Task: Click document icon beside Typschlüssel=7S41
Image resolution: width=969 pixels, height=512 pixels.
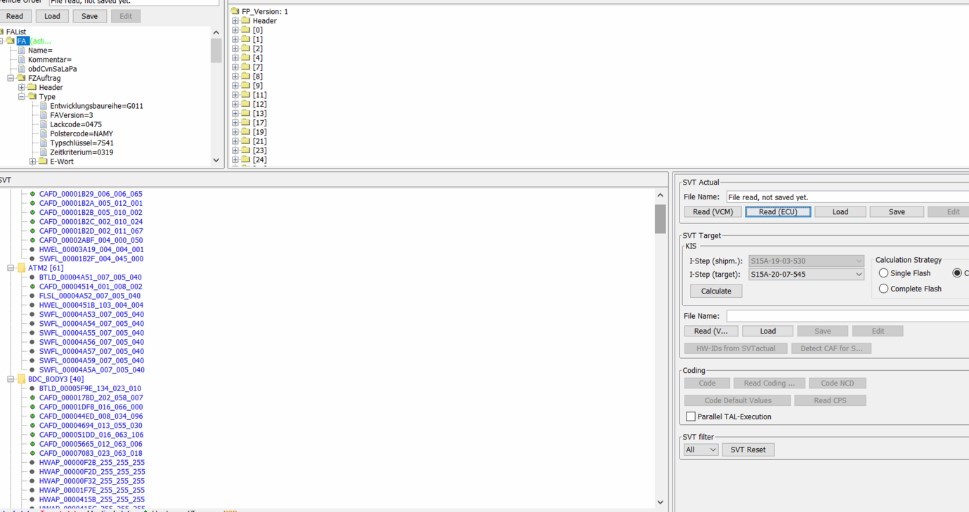Action: click(x=43, y=143)
